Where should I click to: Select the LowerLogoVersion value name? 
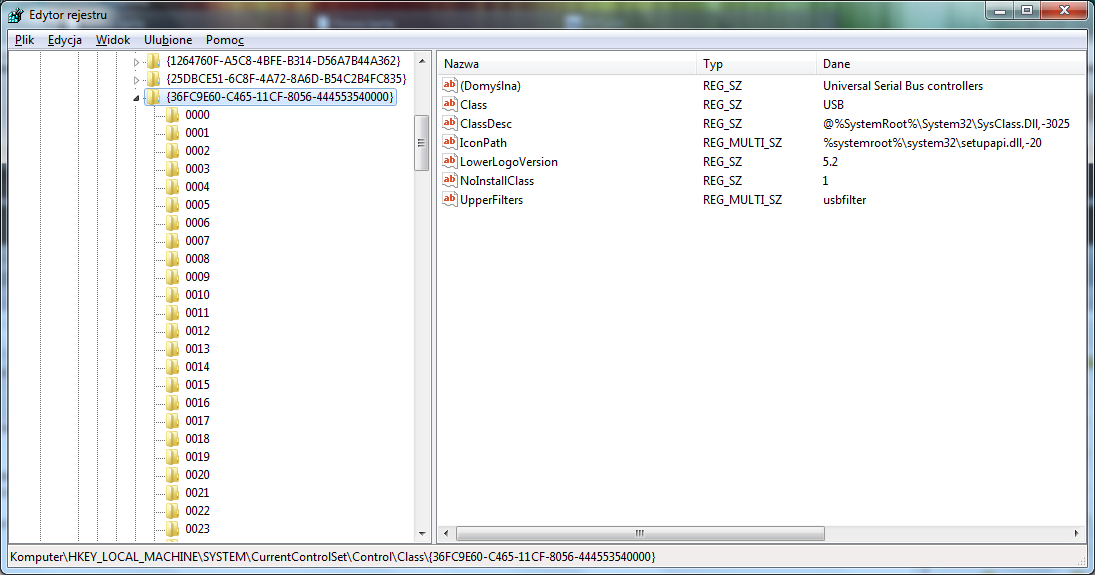click(x=508, y=161)
